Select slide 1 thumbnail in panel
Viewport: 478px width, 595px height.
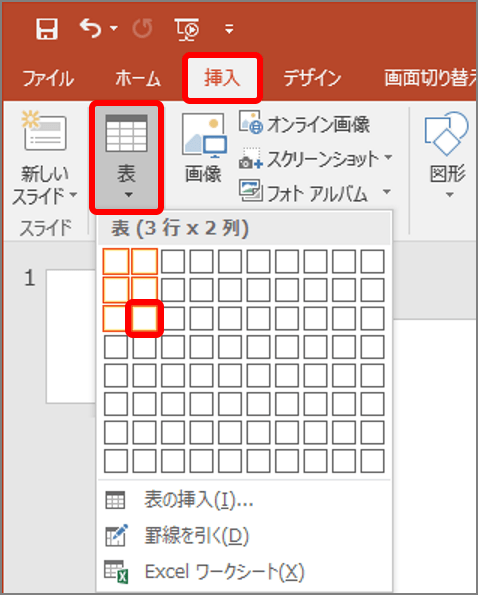pyautogui.click(x=71, y=336)
